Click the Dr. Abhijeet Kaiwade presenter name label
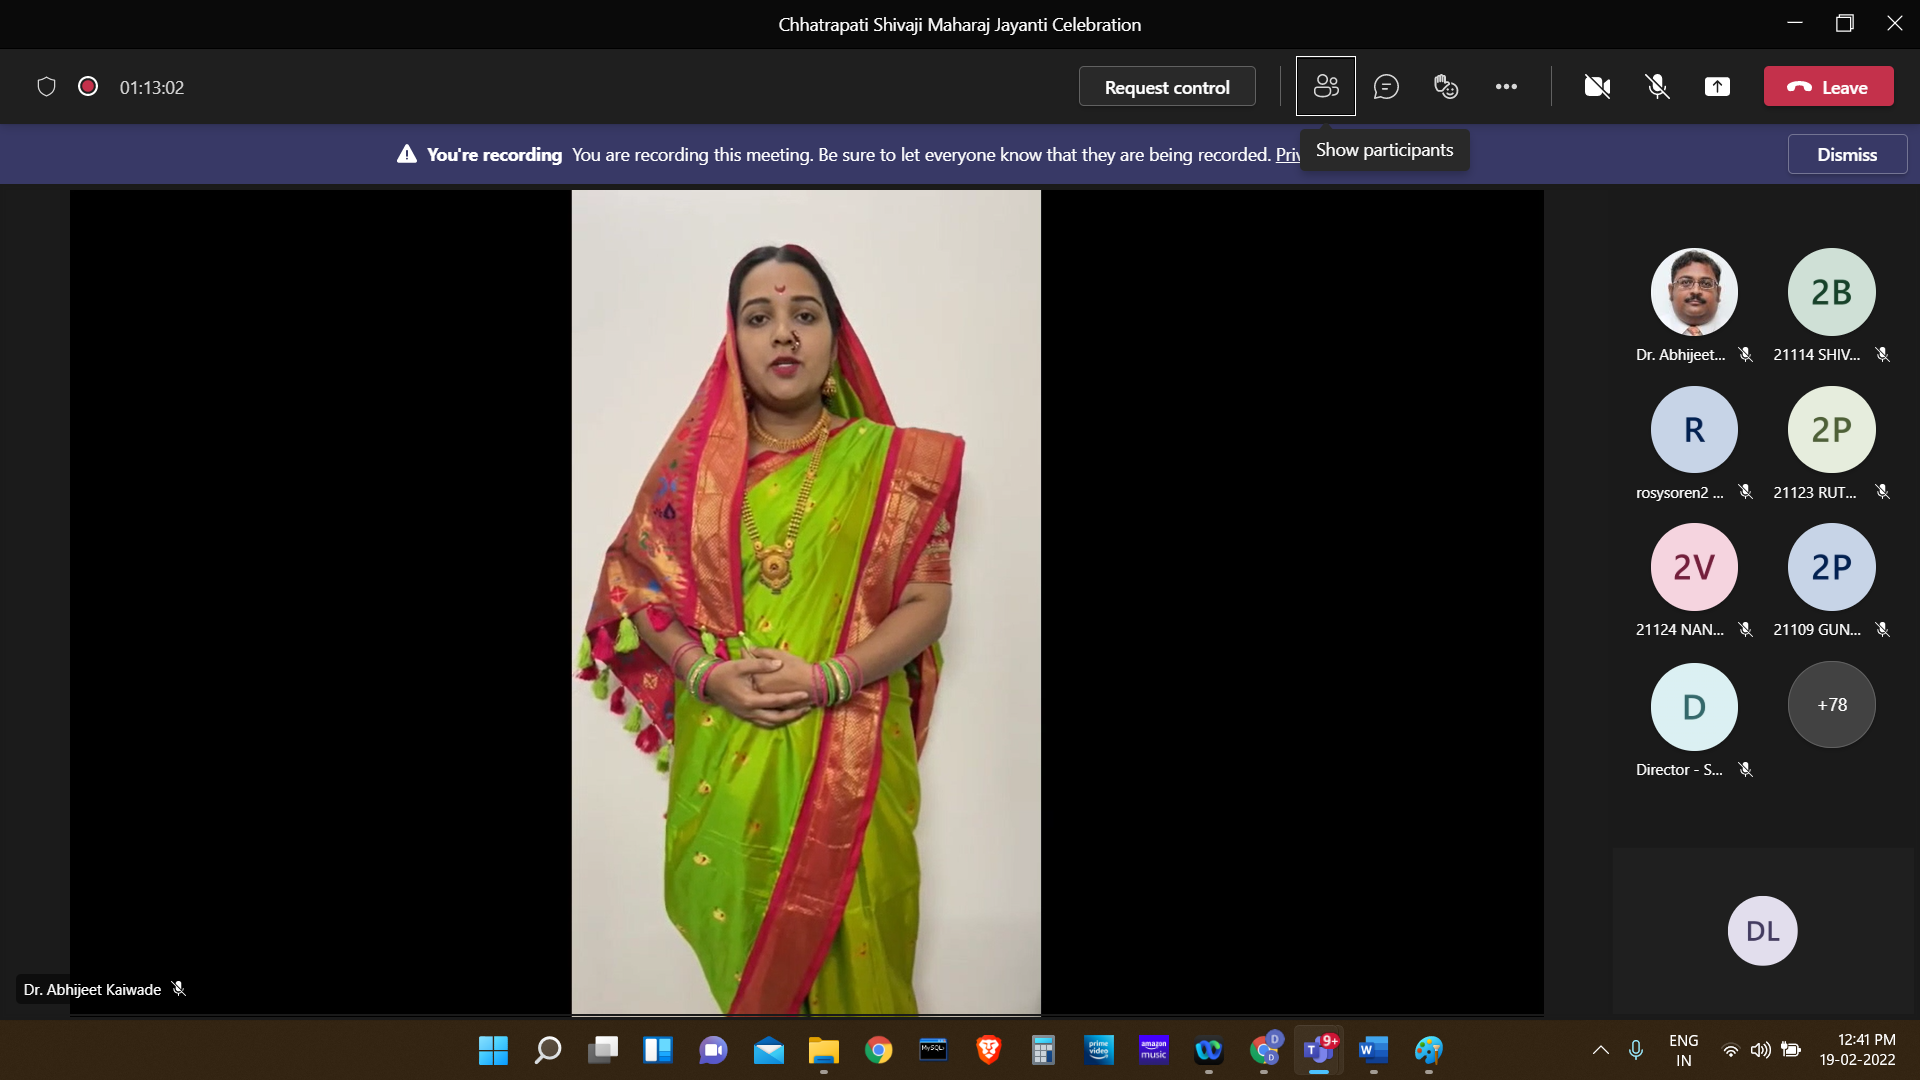The width and height of the screenshot is (1920, 1080). 92,990
